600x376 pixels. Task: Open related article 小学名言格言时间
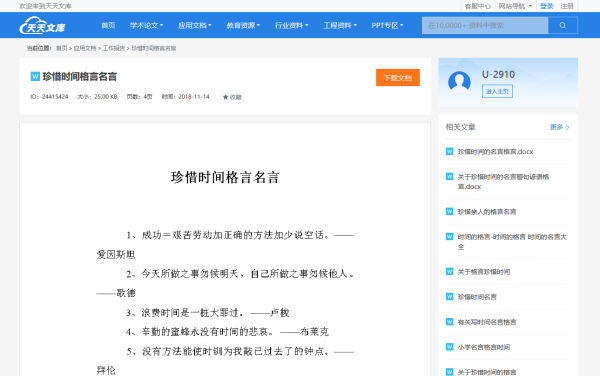point(484,347)
